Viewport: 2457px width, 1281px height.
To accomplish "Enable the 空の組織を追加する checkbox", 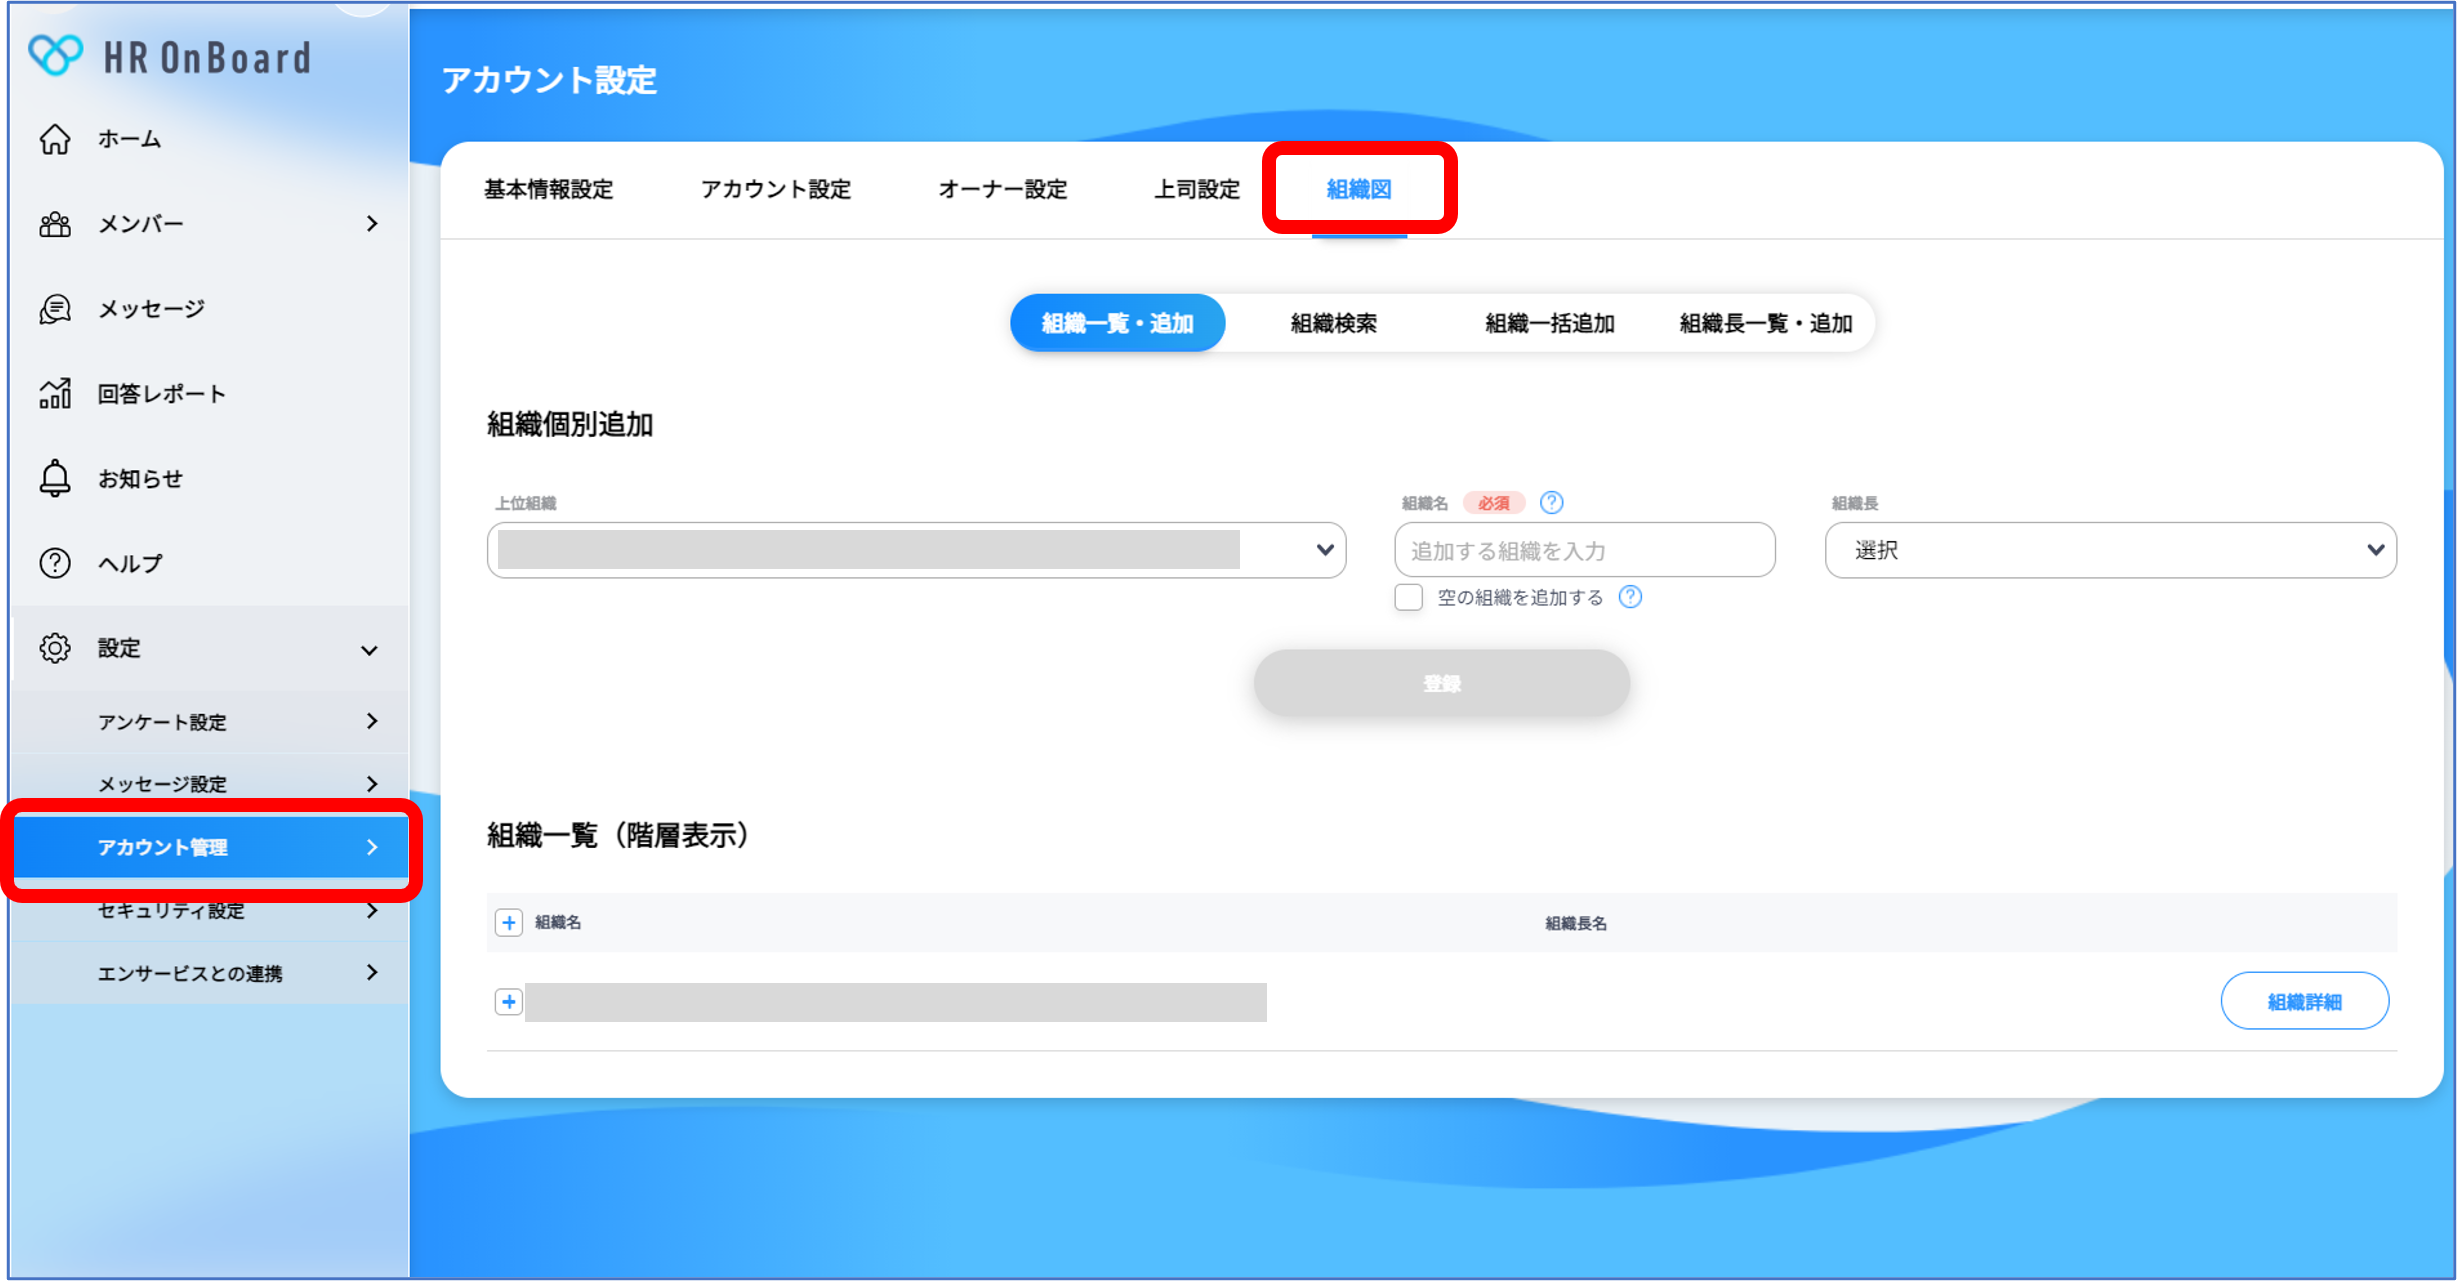I will coord(1408,597).
